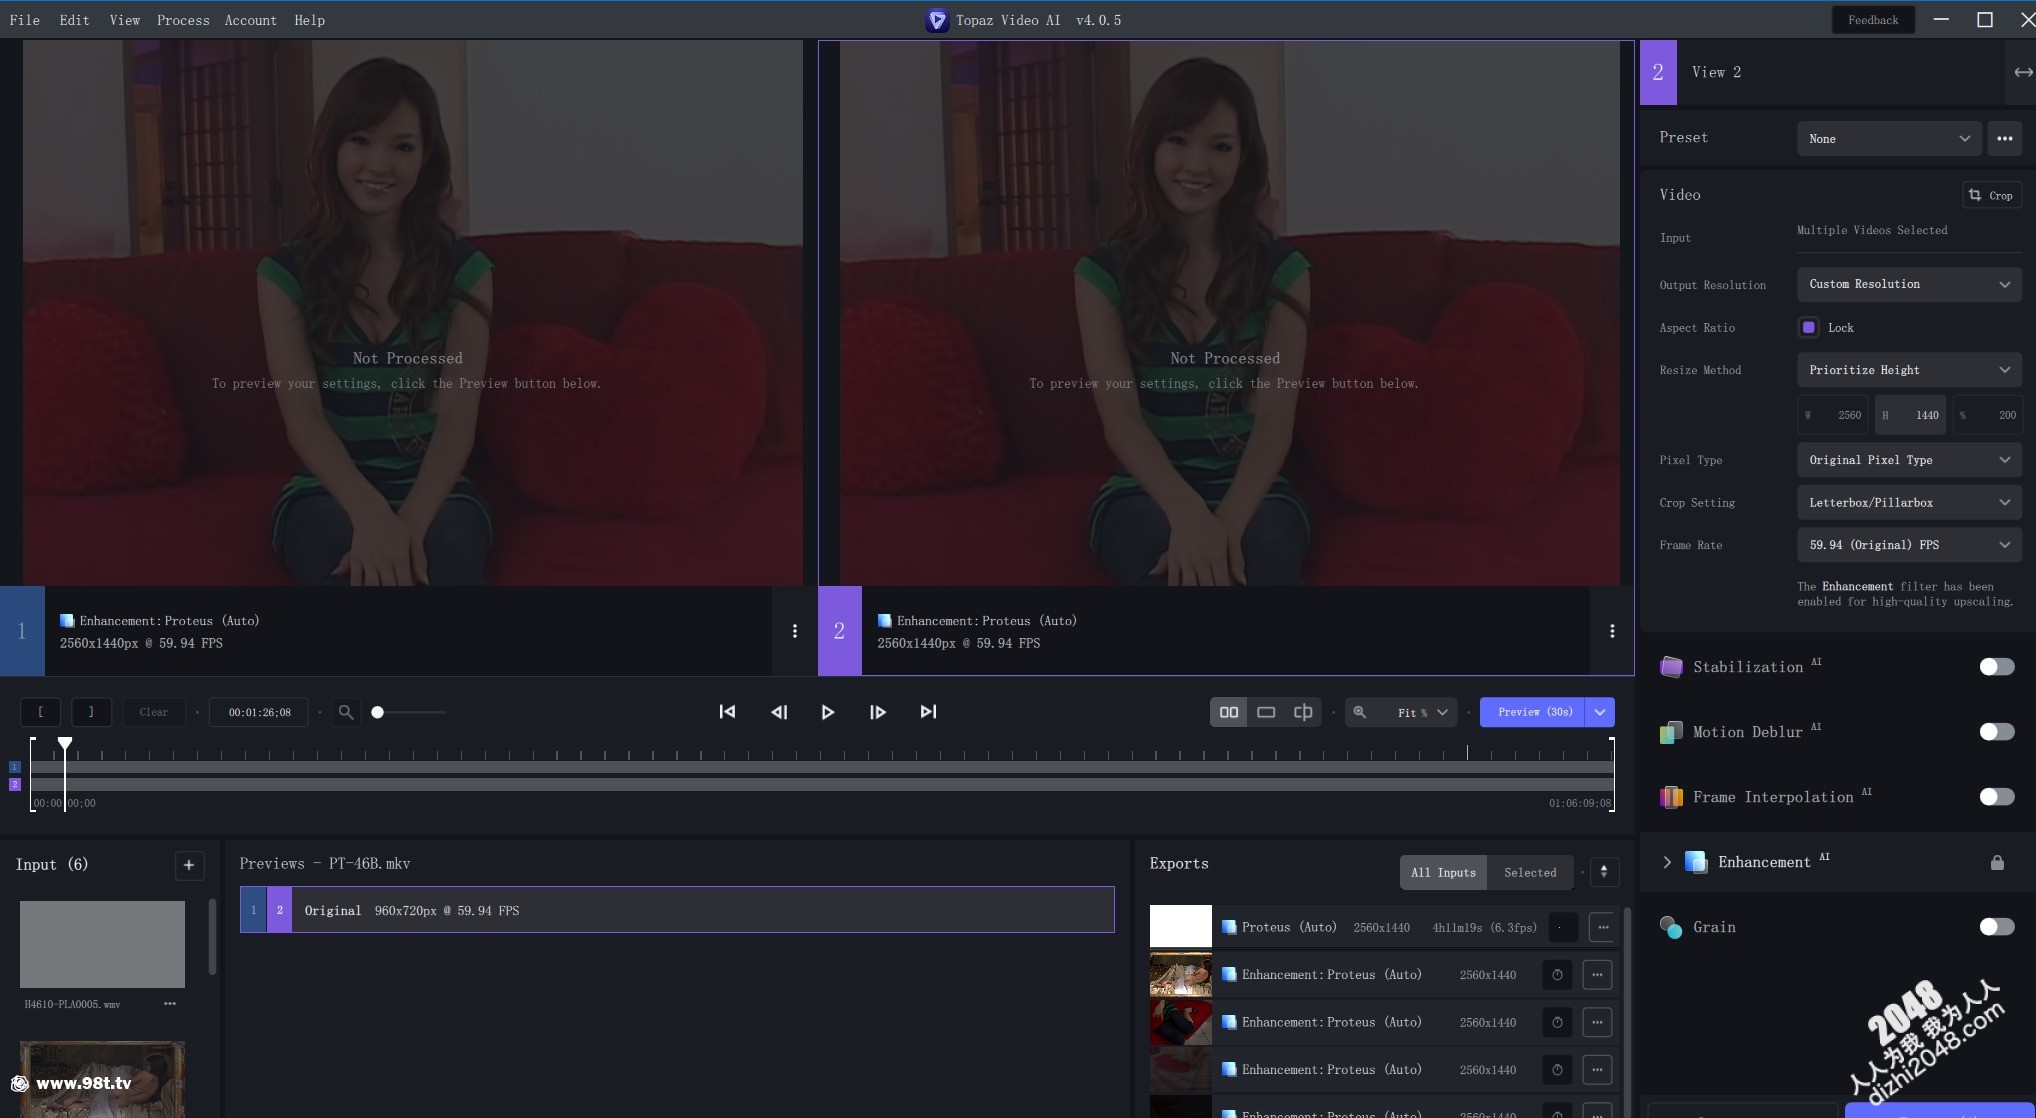Open the Crop tool in Video section

[1991, 195]
